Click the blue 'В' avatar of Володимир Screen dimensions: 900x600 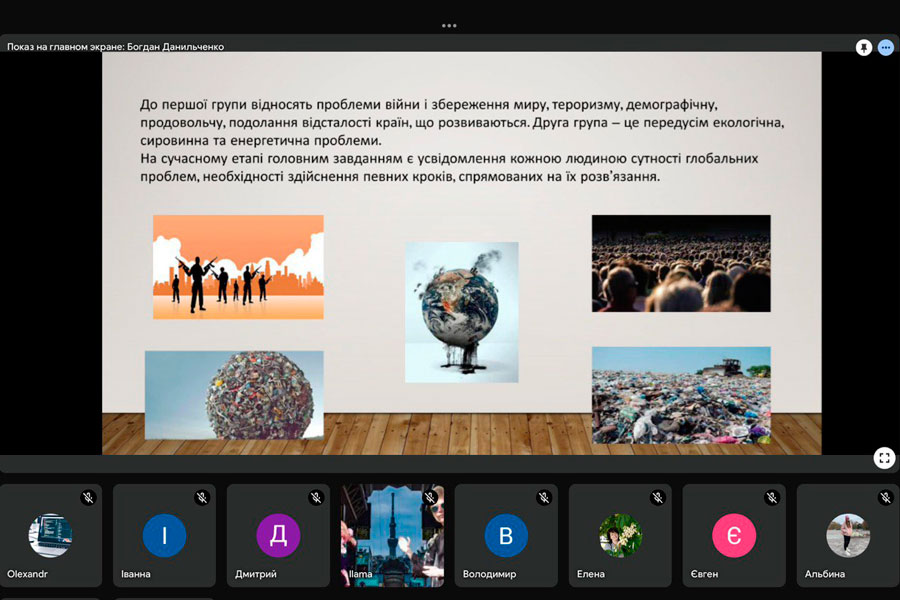pos(506,535)
